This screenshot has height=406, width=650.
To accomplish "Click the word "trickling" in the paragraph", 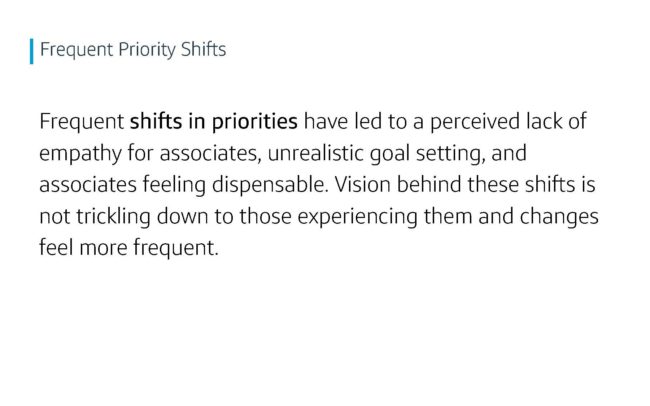I will point(113,217).
